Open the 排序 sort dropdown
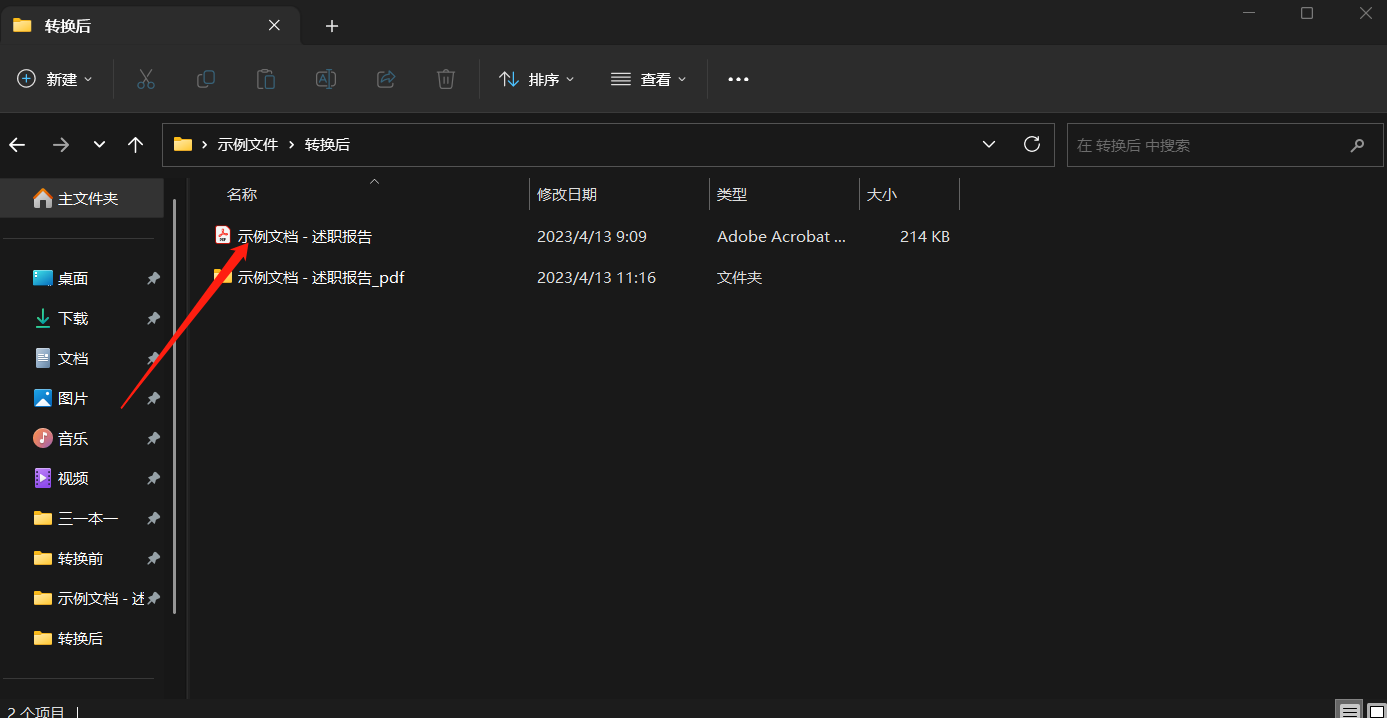 tap(537, 79)
